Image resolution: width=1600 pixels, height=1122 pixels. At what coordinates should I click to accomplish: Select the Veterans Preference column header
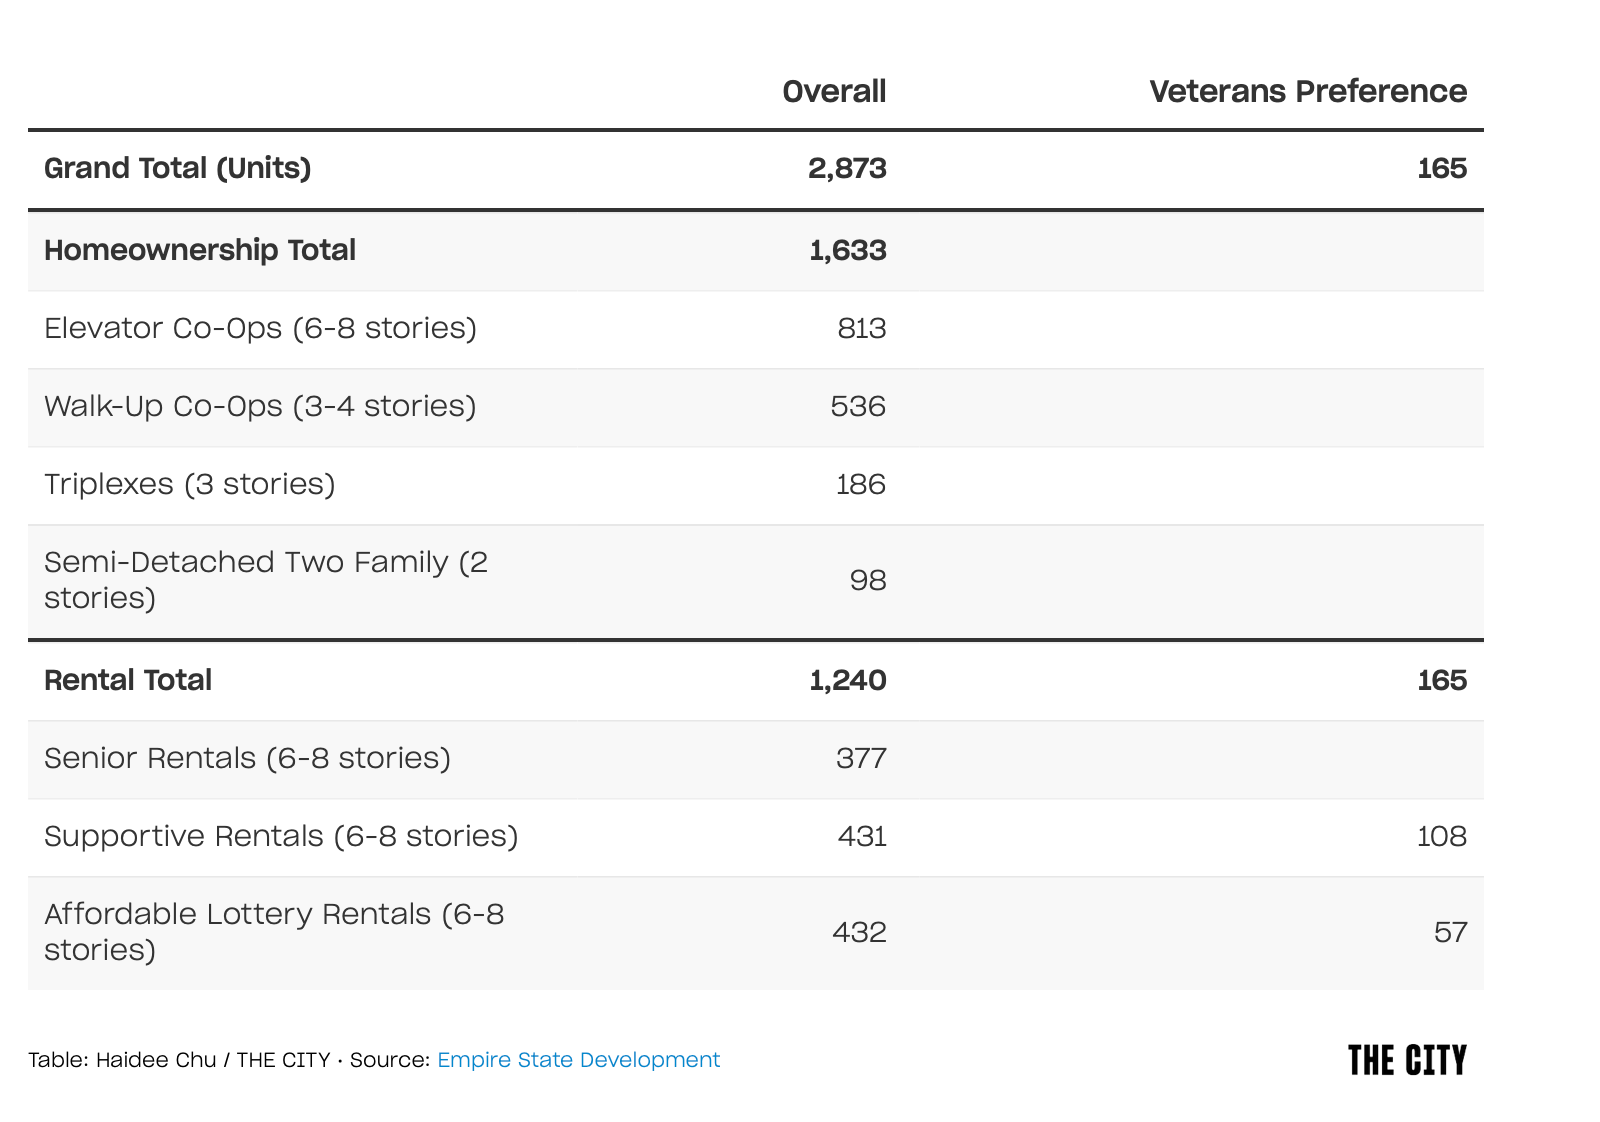[x=1308, y=91]
